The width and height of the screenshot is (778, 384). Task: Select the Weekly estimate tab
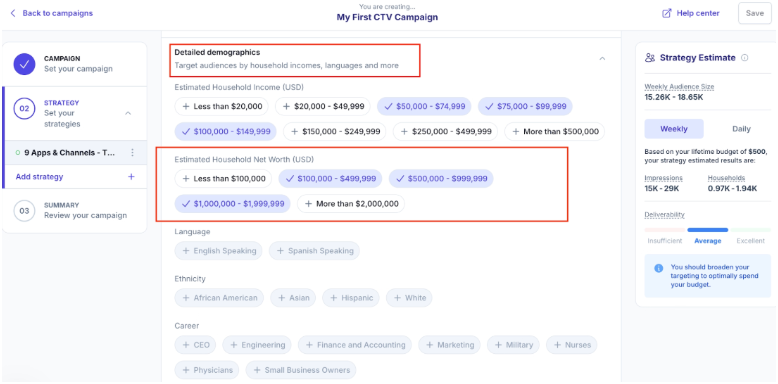(674, 129)
